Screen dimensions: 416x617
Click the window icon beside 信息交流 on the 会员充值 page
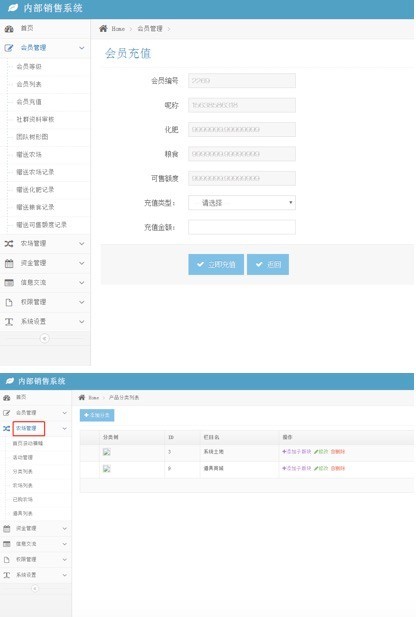[x=9, y=283]
